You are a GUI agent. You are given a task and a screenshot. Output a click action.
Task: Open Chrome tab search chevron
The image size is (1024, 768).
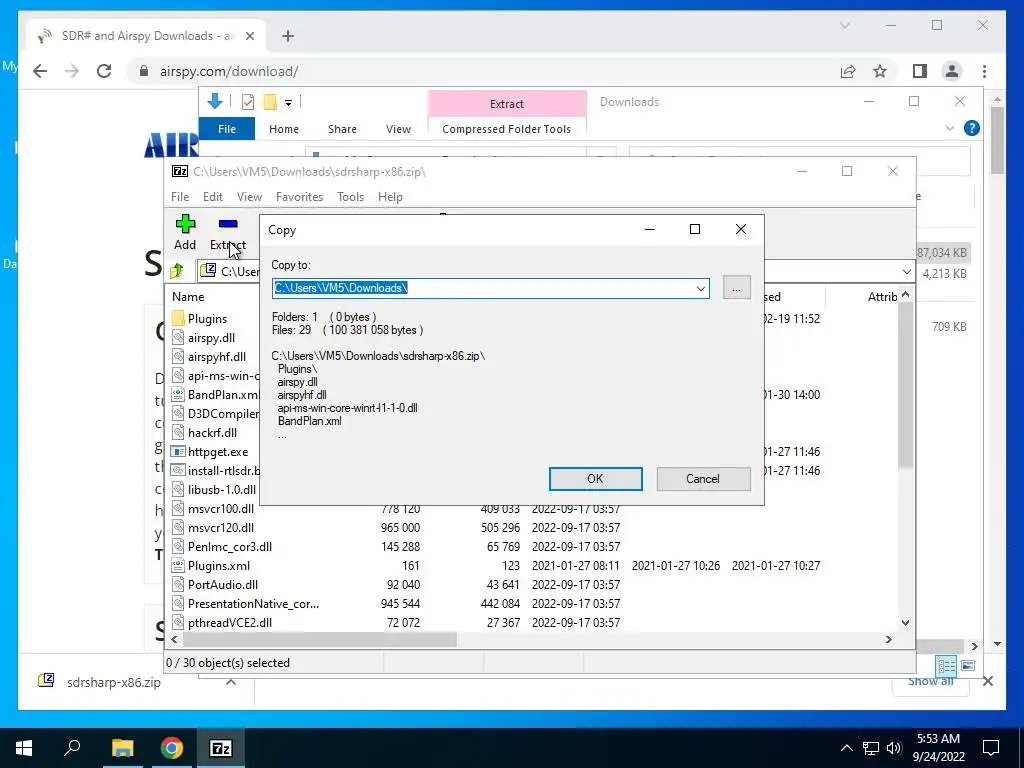(x=844, y=25)
